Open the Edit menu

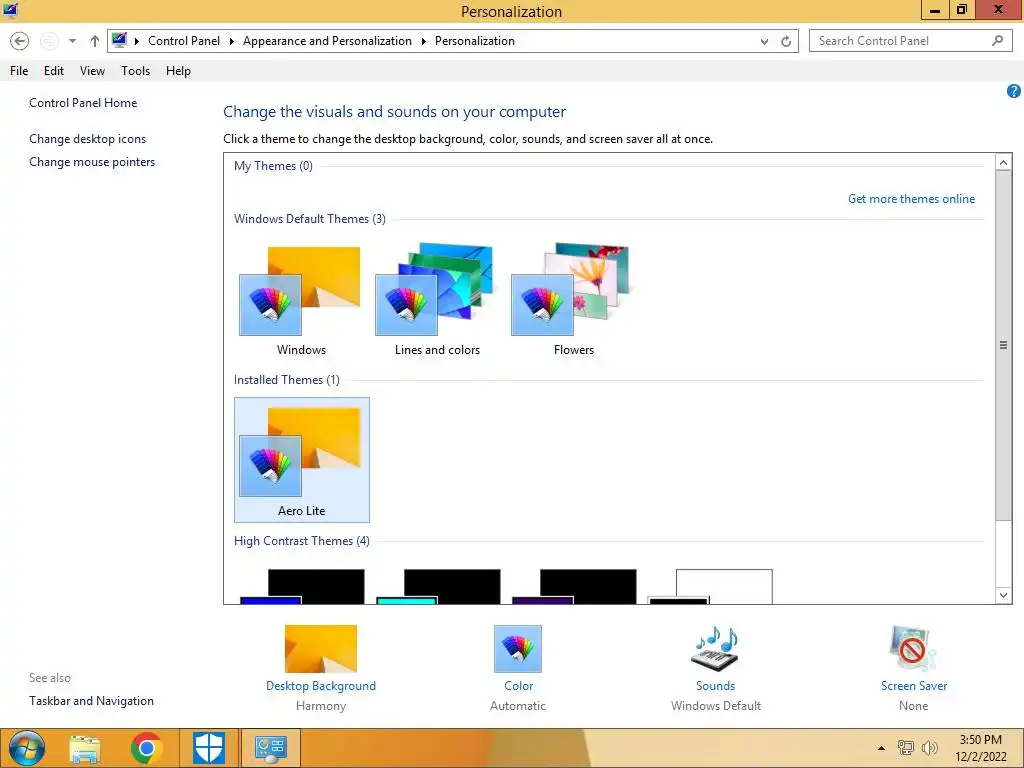54,71
